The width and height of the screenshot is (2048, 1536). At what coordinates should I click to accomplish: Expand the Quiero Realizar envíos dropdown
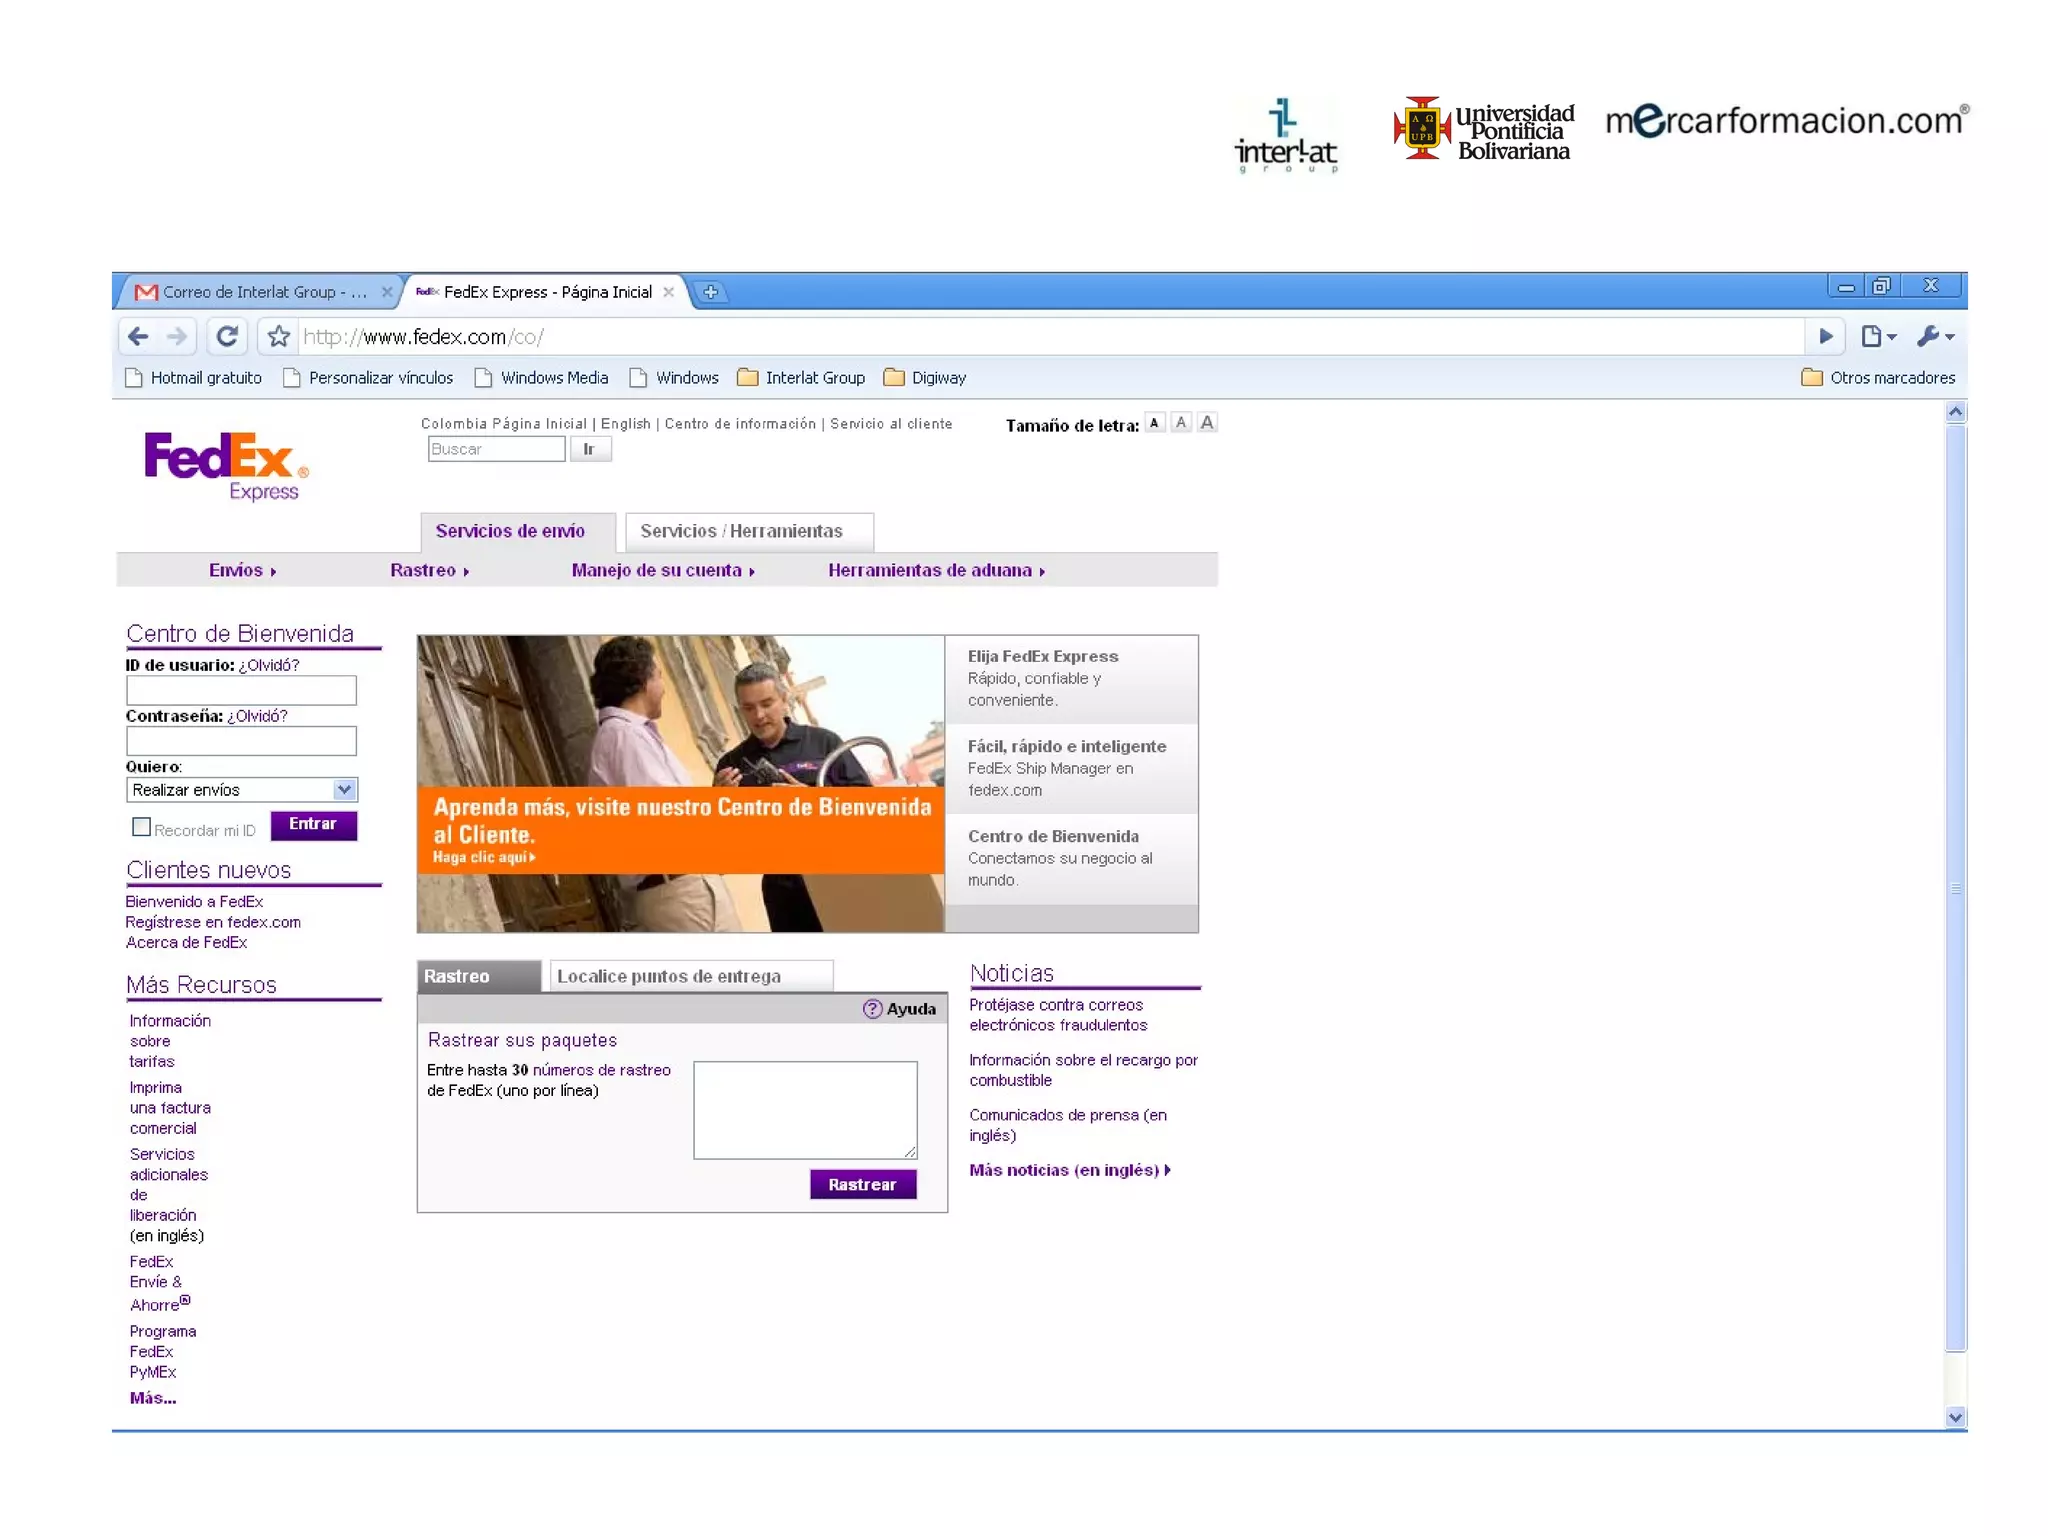(x=344, y=790)
